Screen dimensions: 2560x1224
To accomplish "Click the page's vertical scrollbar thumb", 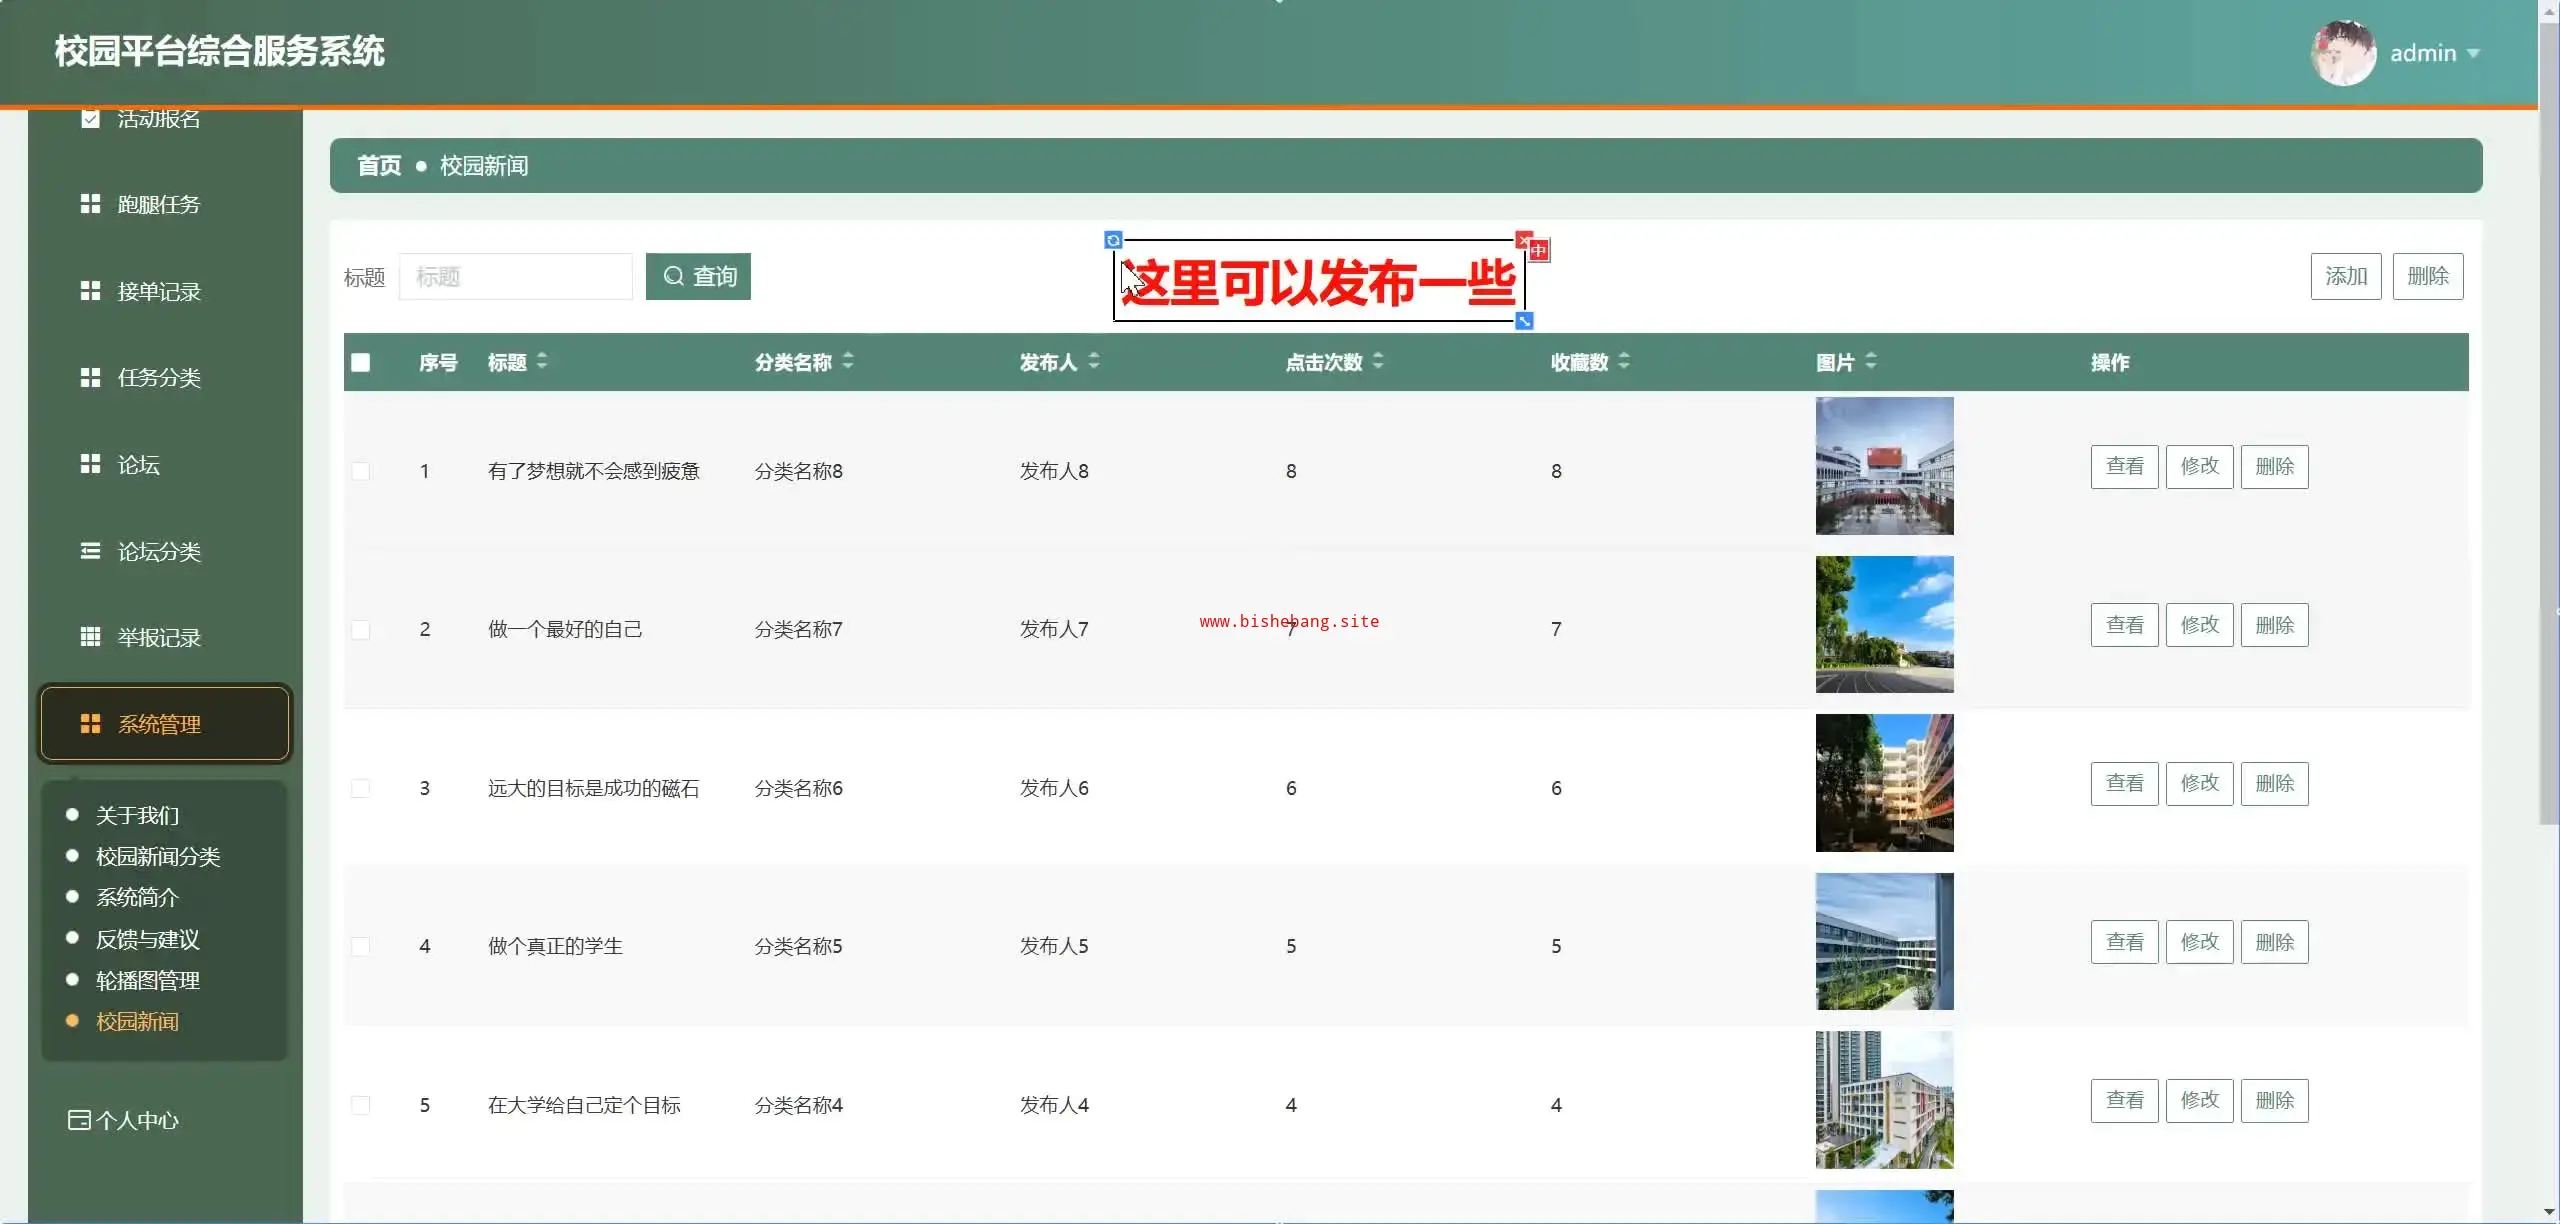I will click(x=2548, y=420).
